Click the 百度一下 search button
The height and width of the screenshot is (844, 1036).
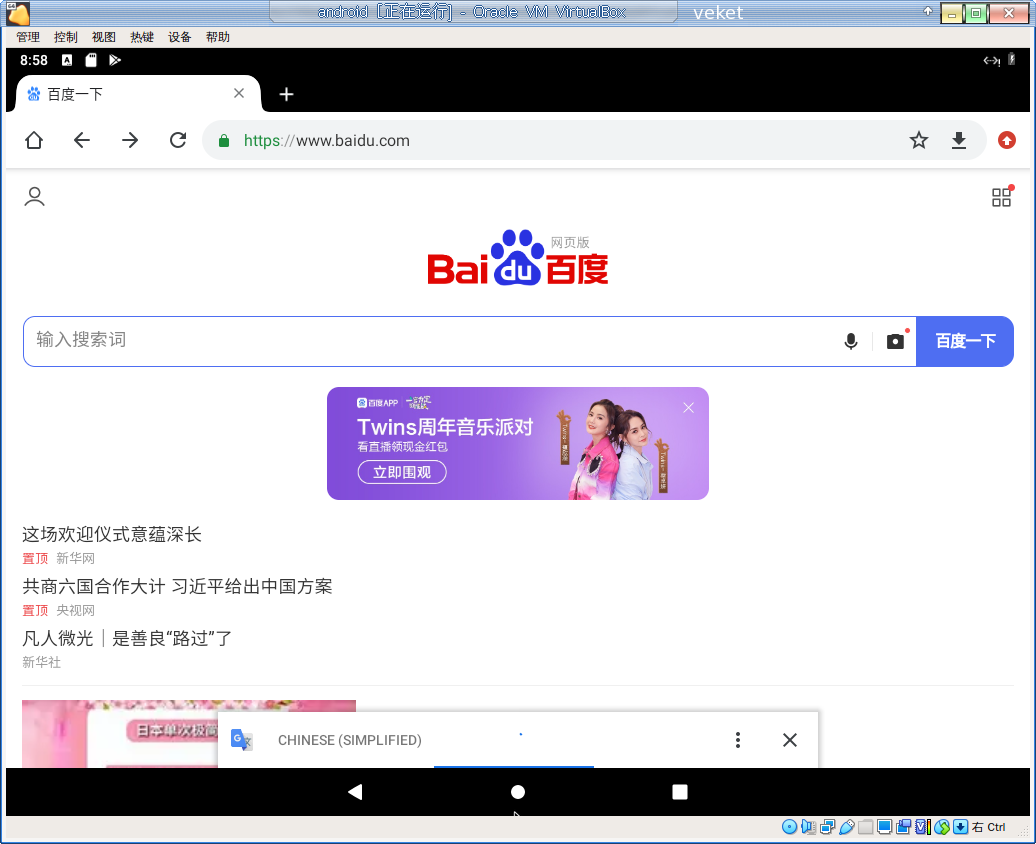pyautogui.click(x=965, y=341)
